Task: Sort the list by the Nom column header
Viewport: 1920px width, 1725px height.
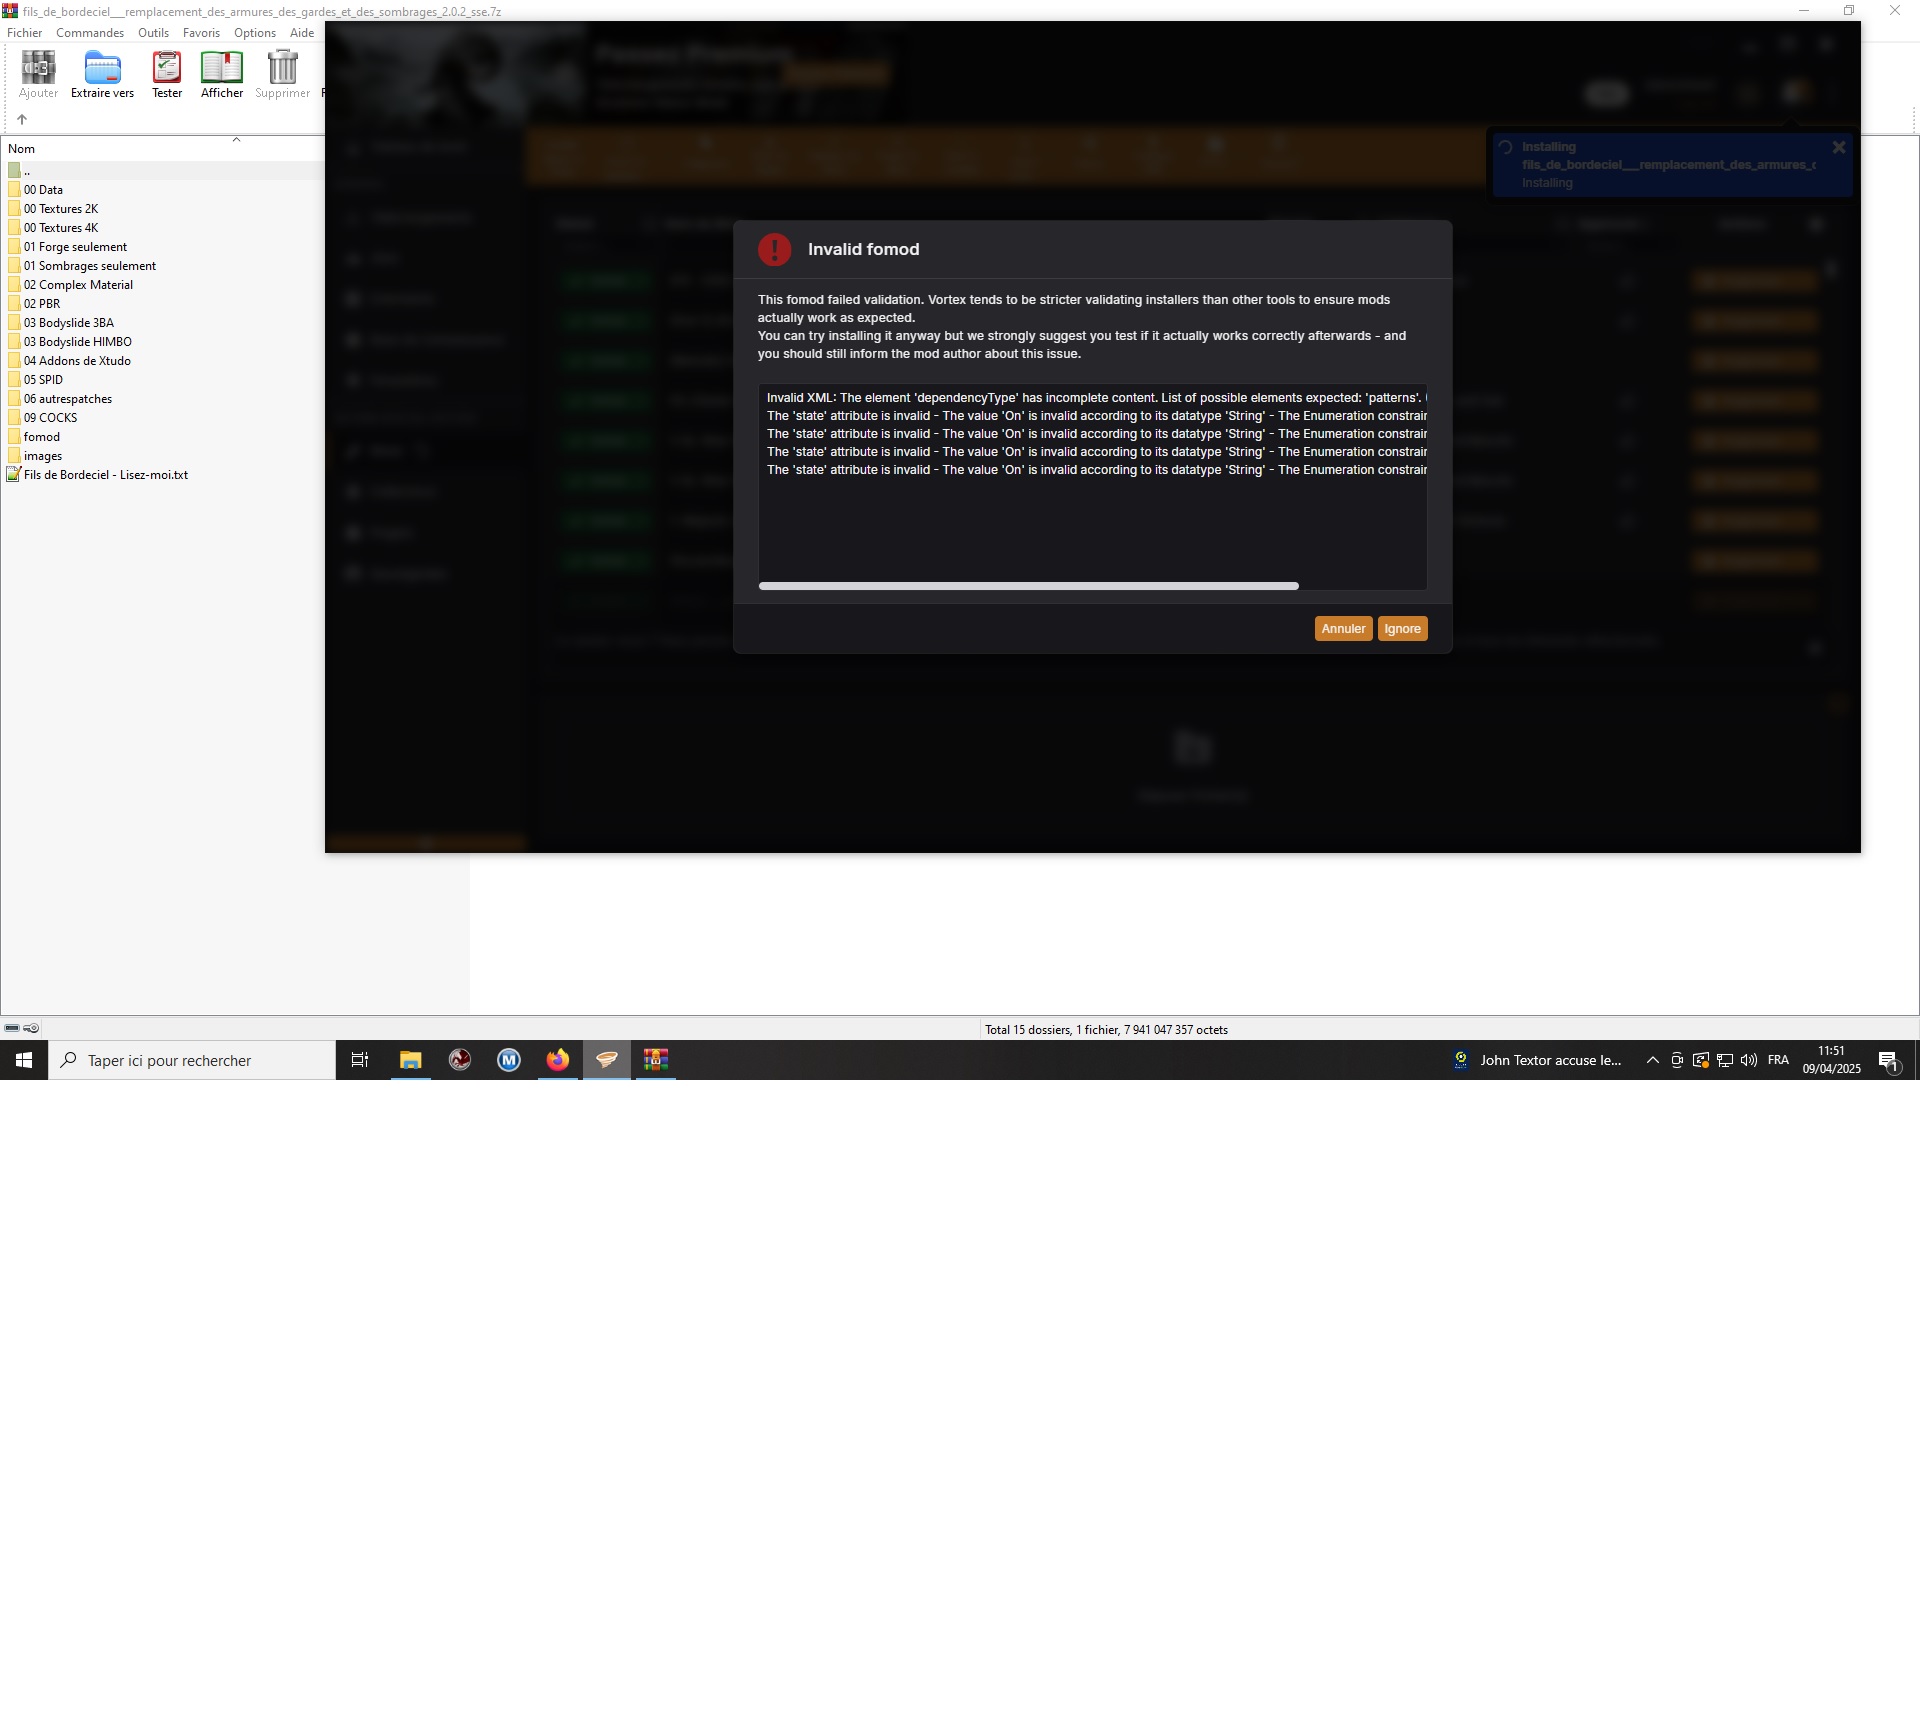Action: point(22,149)
